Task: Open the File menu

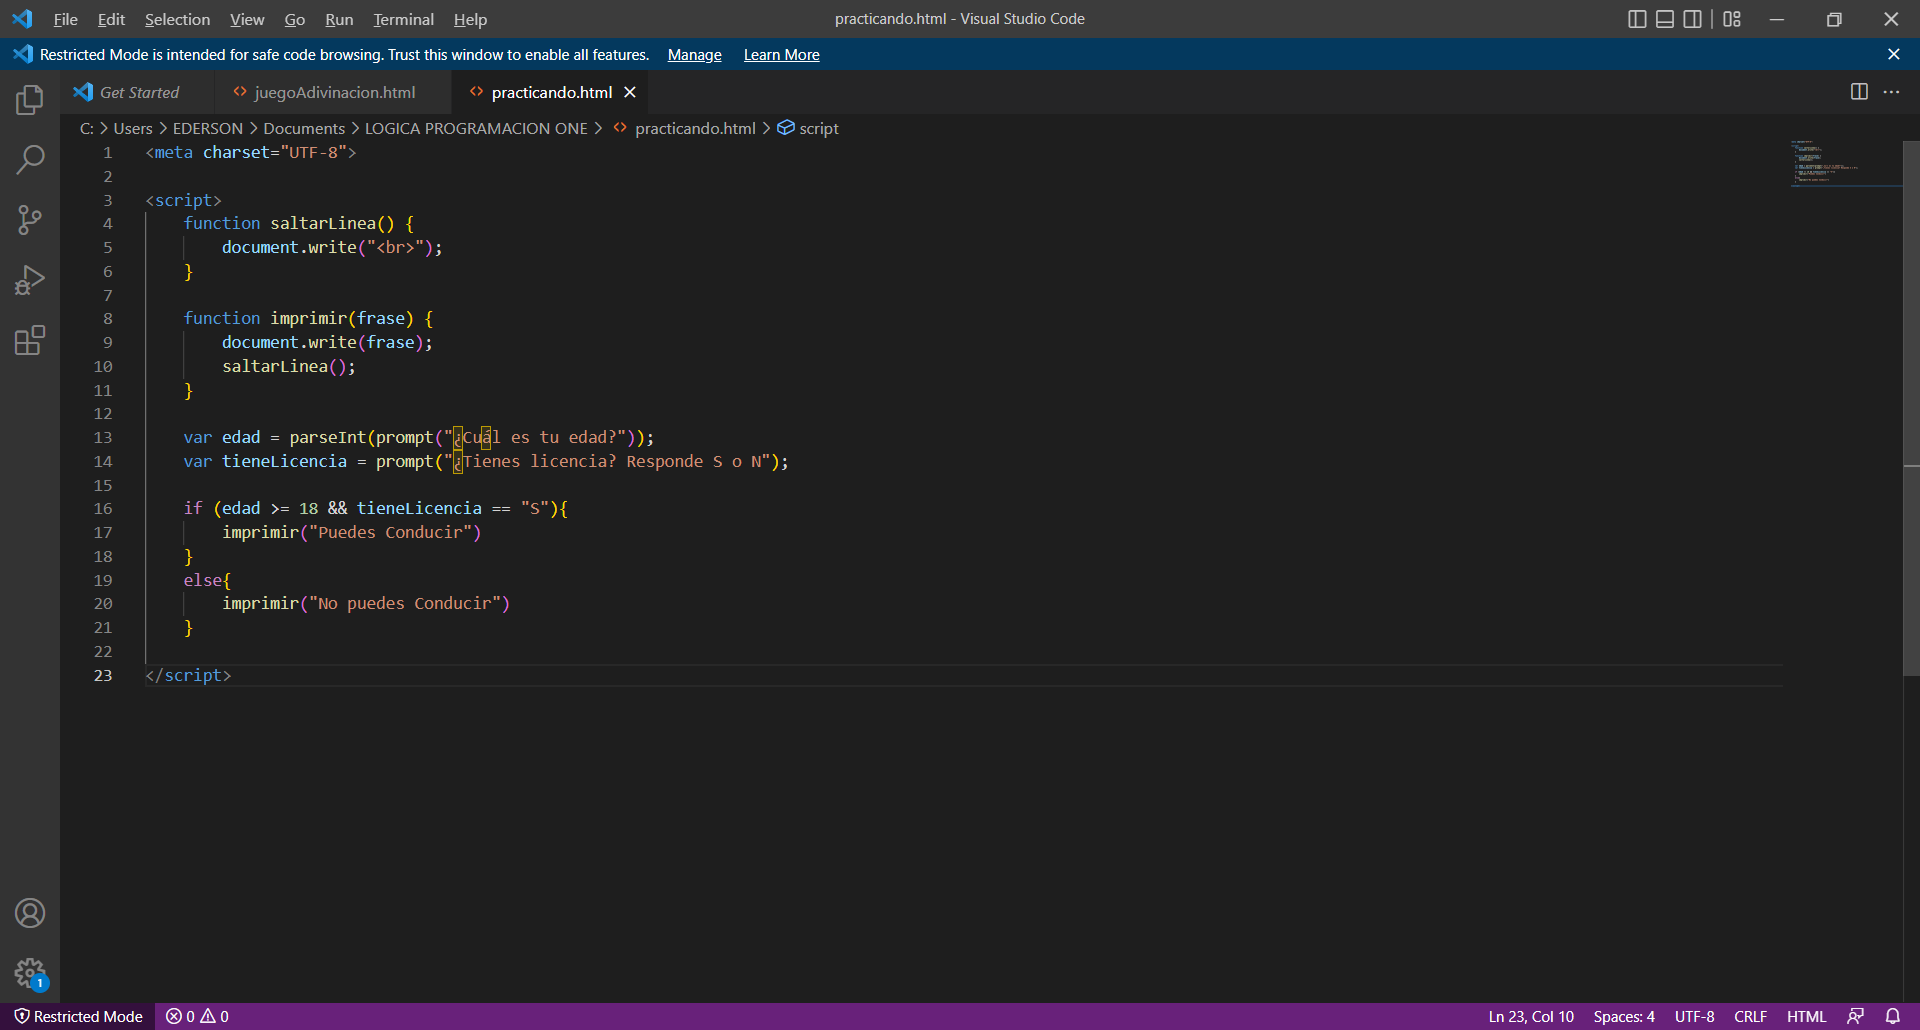Action: tap(65, 19)
